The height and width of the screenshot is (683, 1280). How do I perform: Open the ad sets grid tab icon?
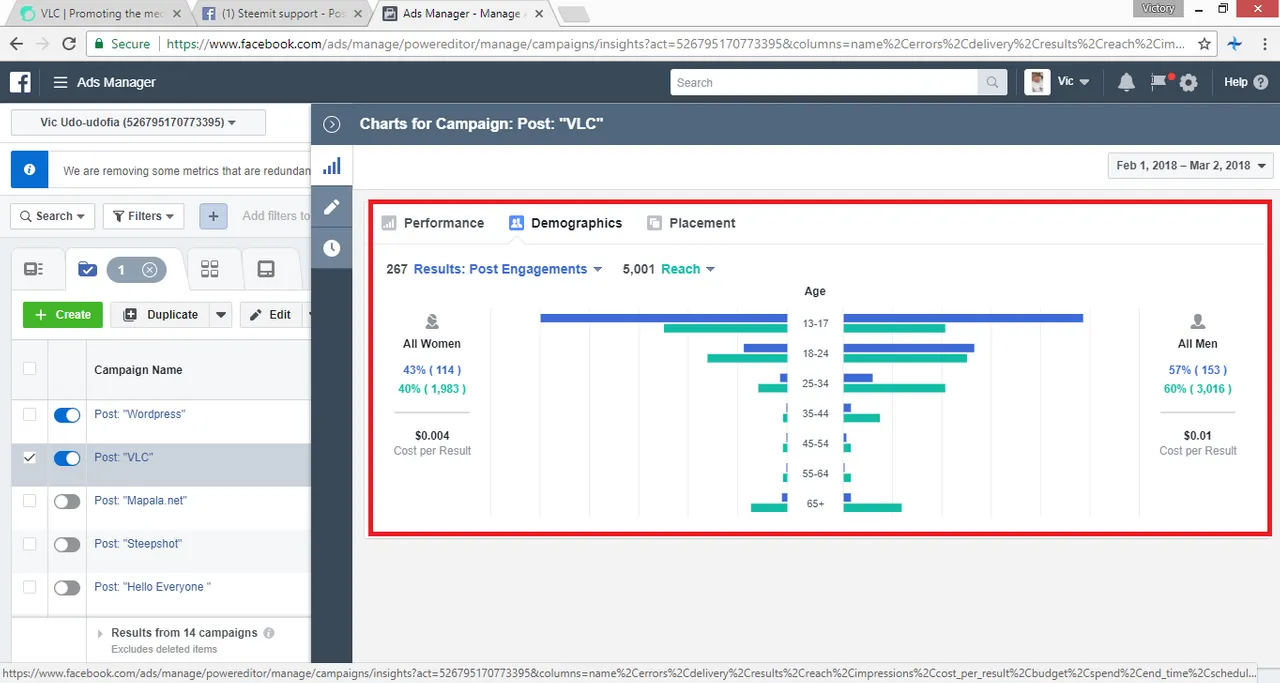(x=209, y=269)
